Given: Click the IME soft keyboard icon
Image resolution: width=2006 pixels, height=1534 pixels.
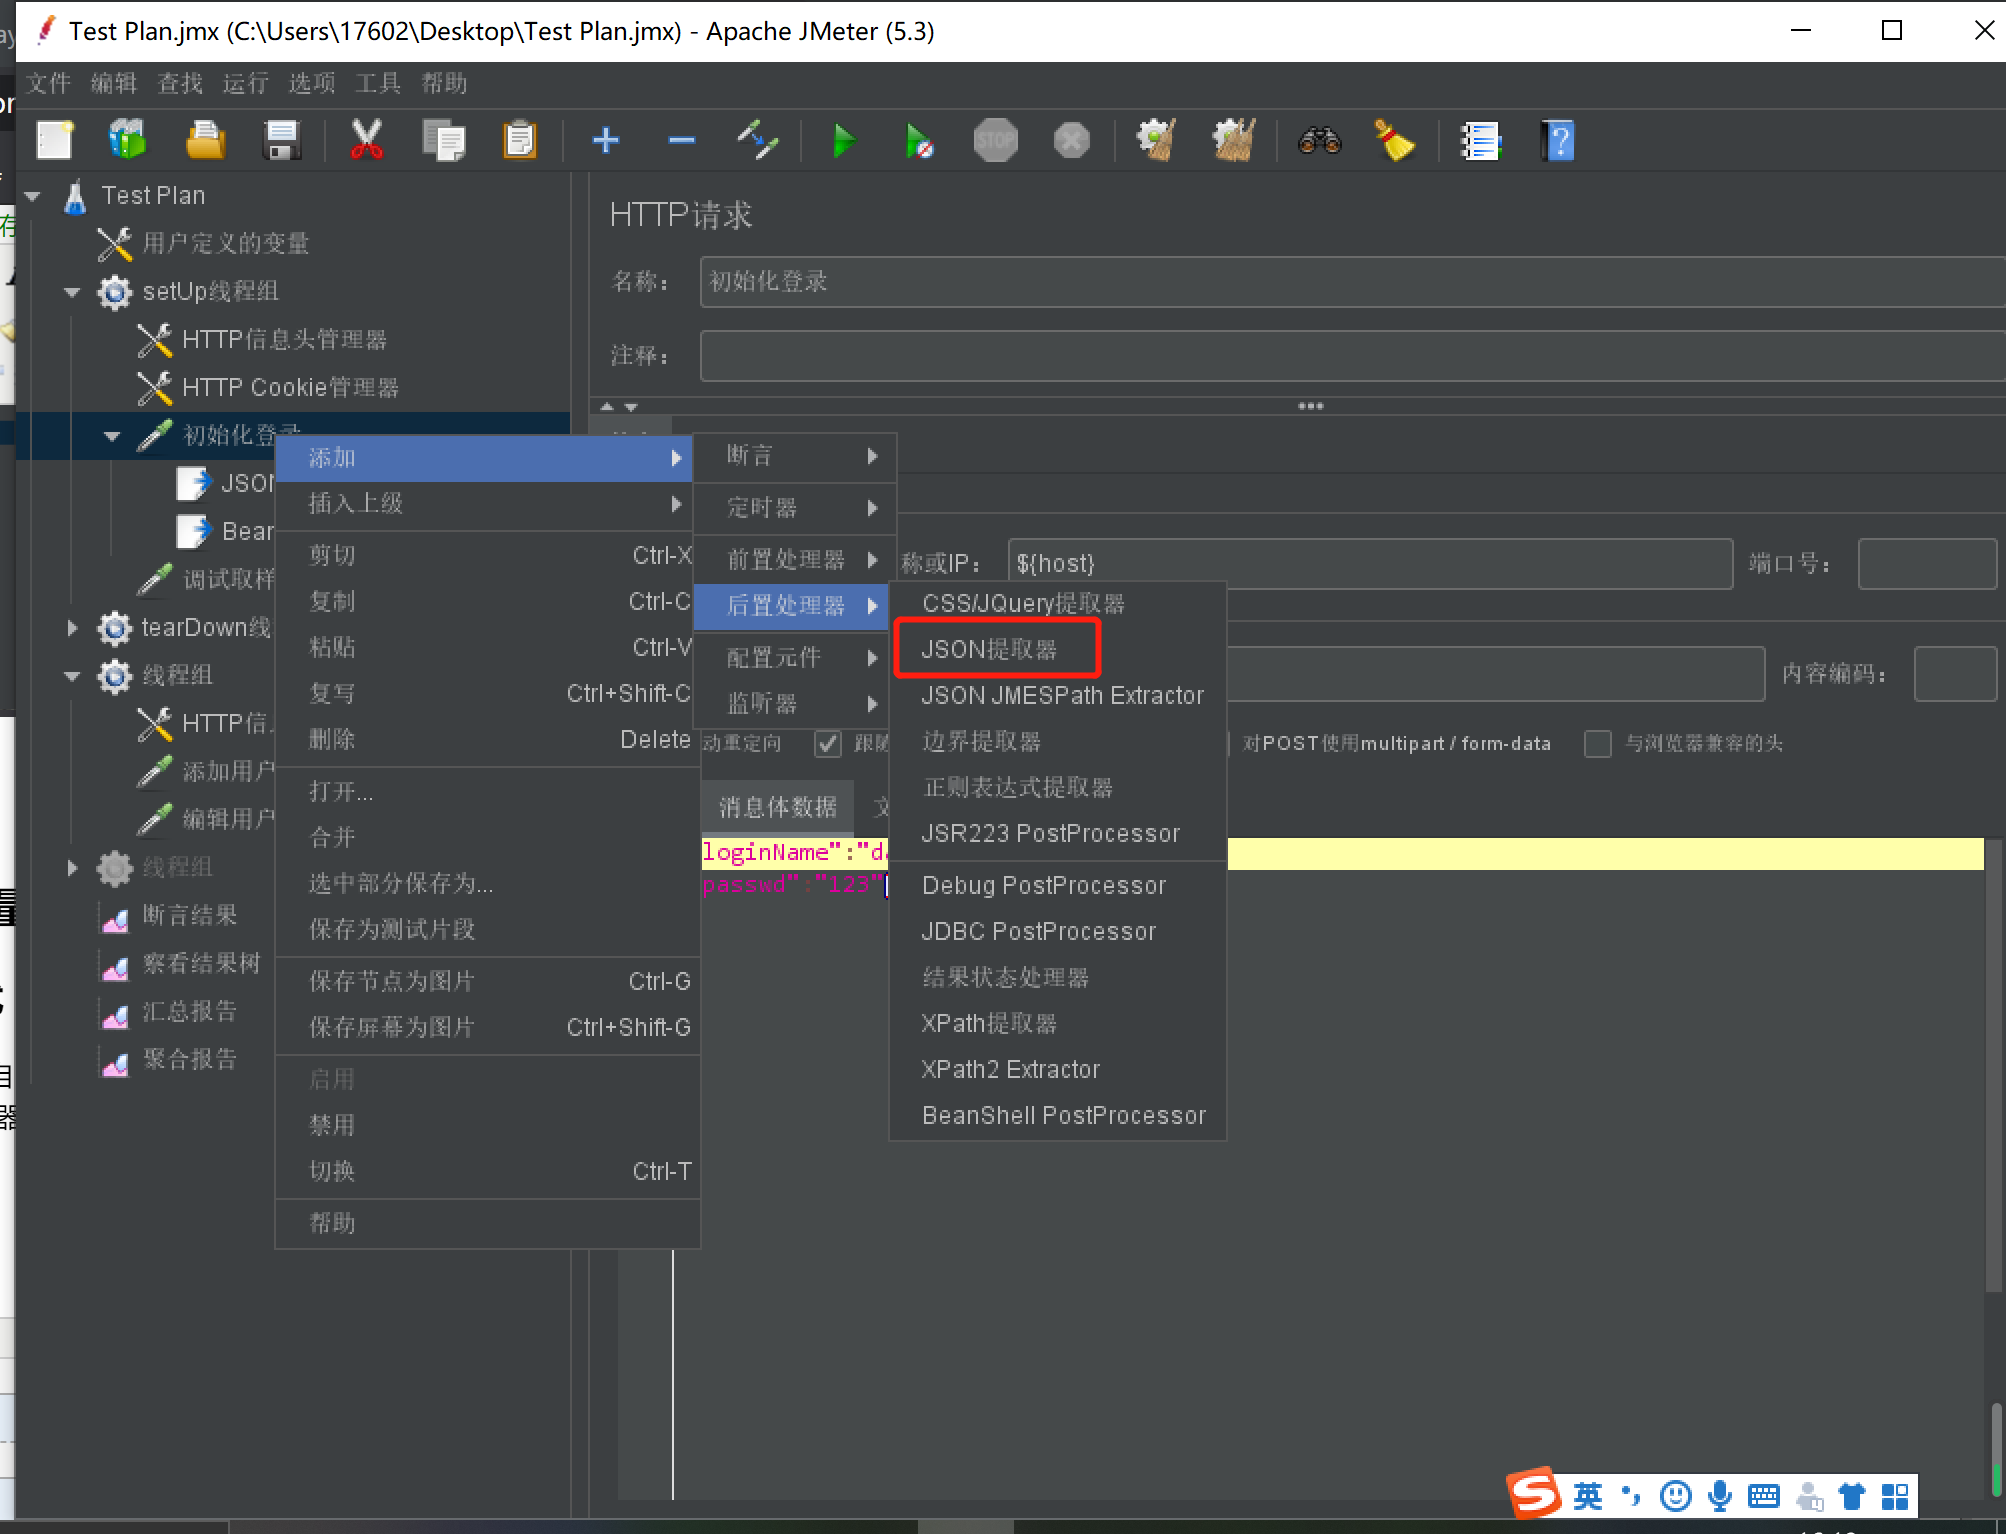Looking at the screenshot, I should click(1764, 1496).
